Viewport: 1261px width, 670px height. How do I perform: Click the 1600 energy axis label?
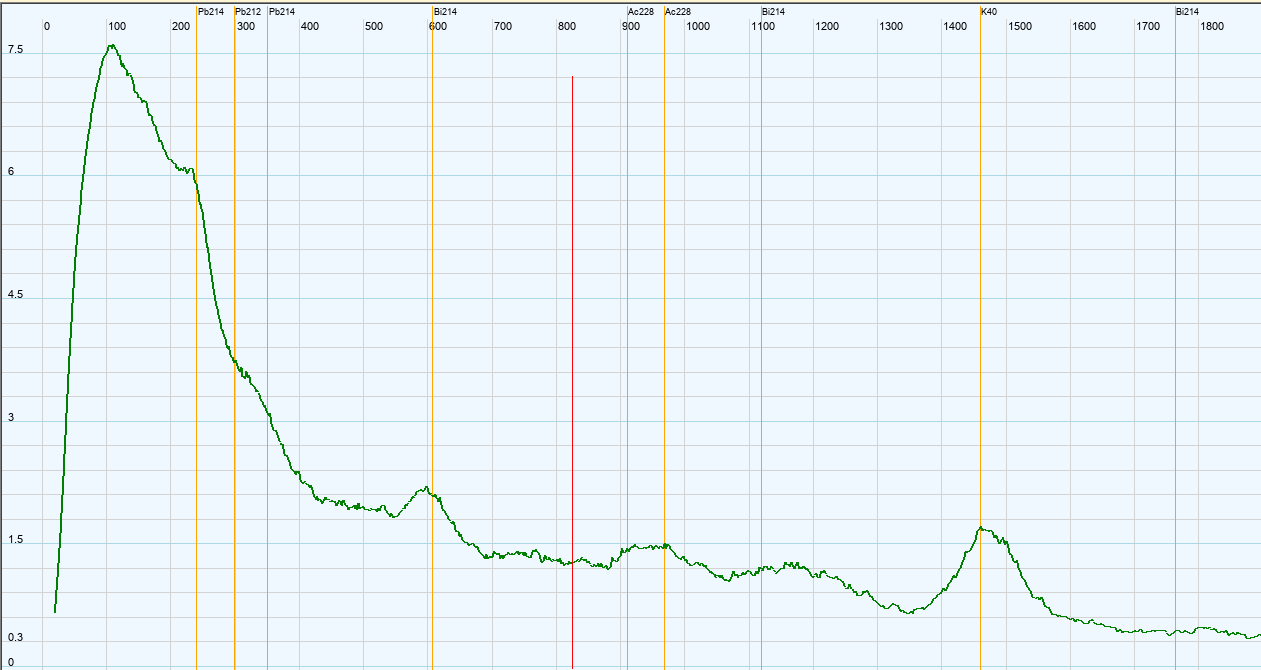(1084, 26)
